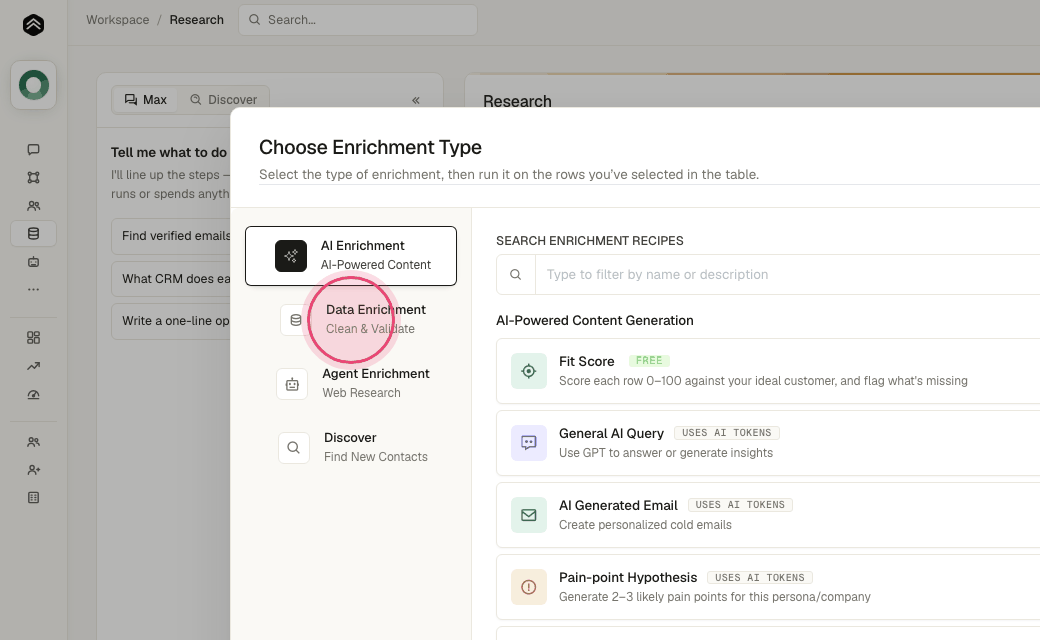Select Discover Find New Contacts
The image size is (1040, 640).
(351, 448)
